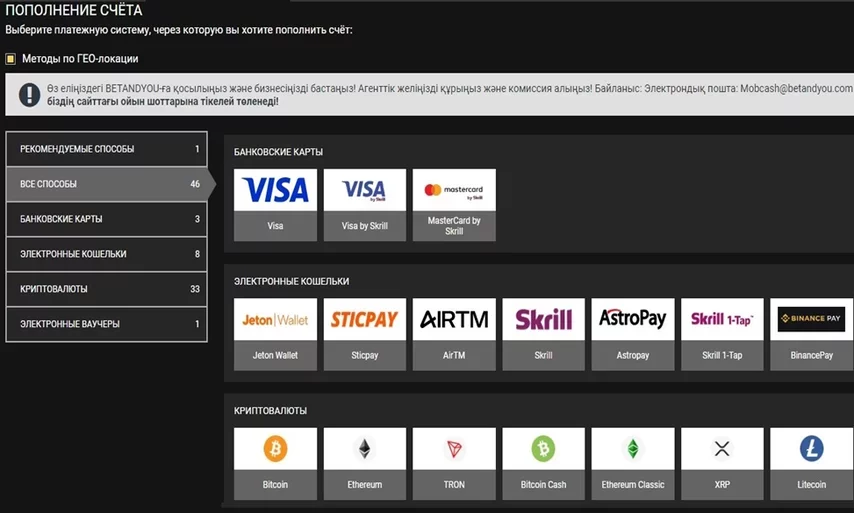The width and height of the screenshot is (854, 513).
Task: Choose Ethereum cryptocurrency tile
Action: [364, 463]
